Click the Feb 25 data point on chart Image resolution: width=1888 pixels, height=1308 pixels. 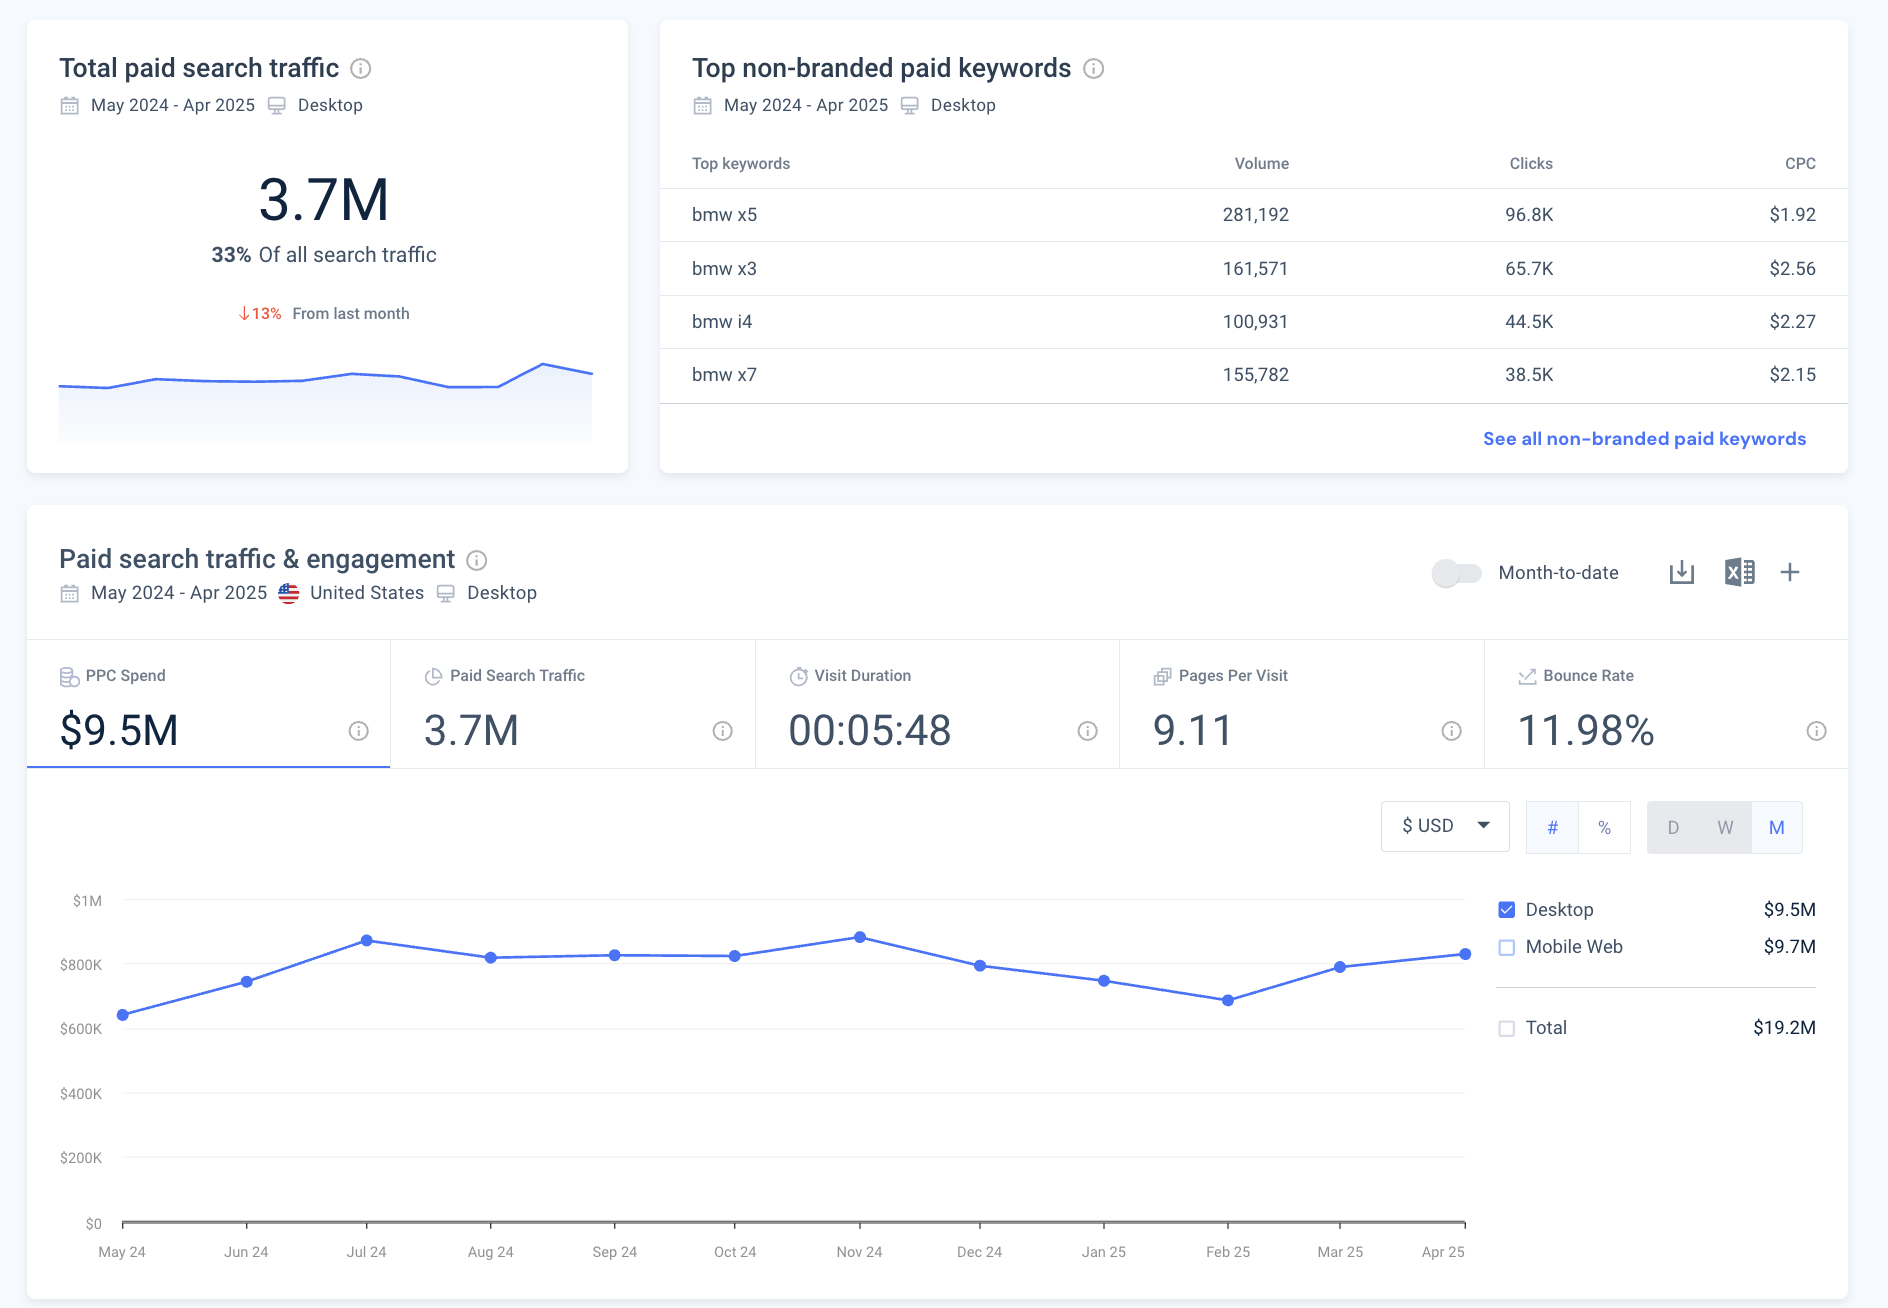point(1228,1000)
